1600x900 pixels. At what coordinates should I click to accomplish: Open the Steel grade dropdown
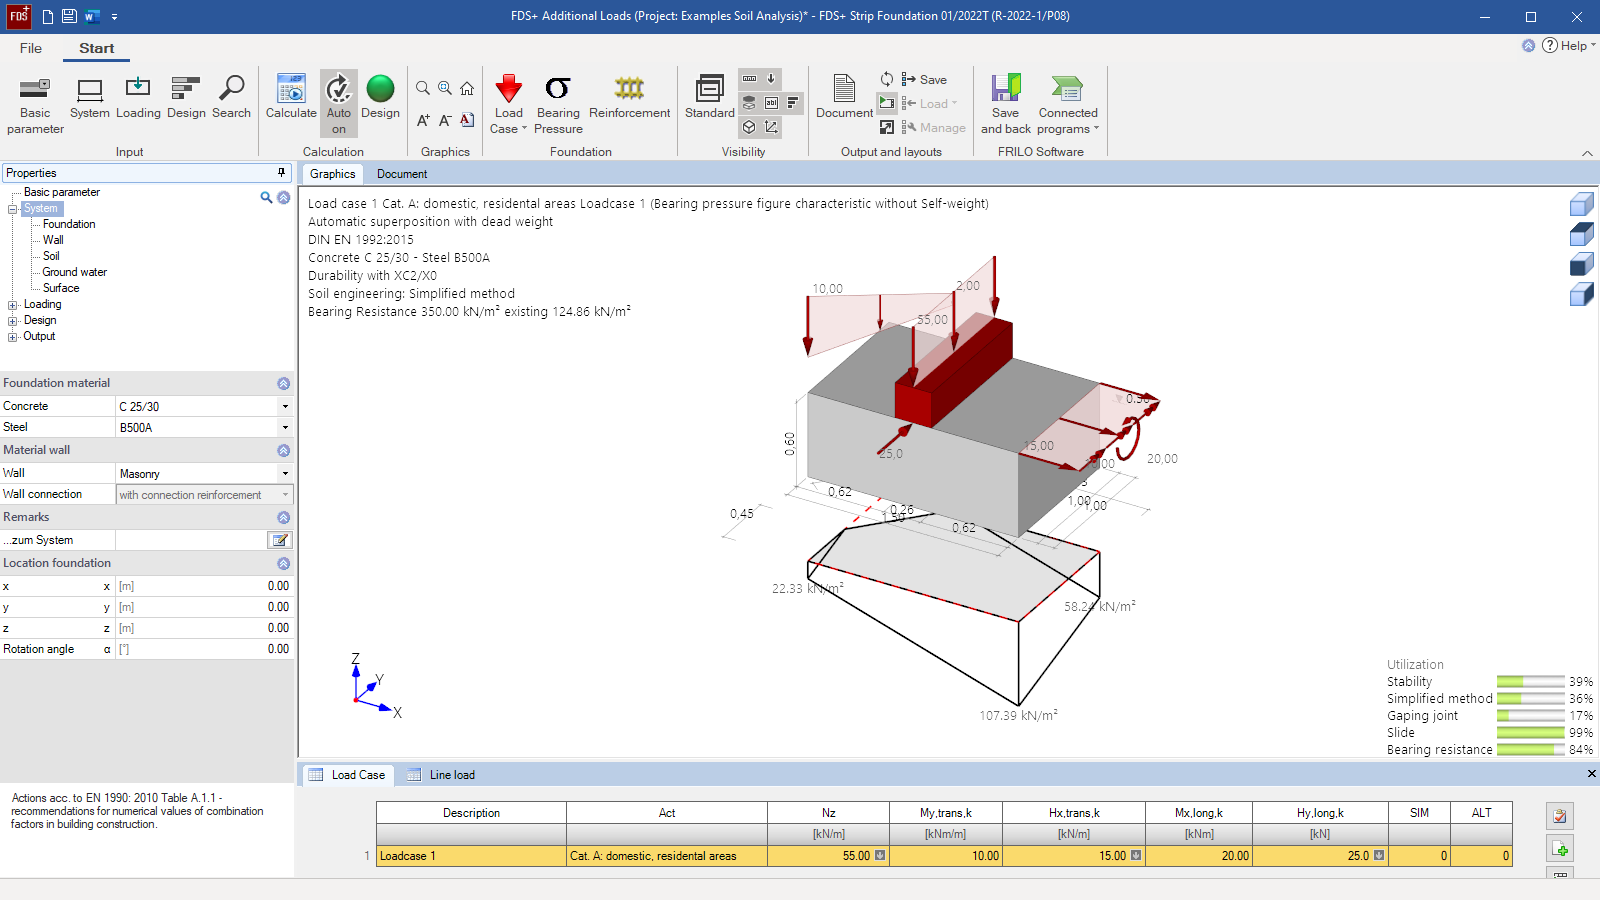[x=285, y=428]
